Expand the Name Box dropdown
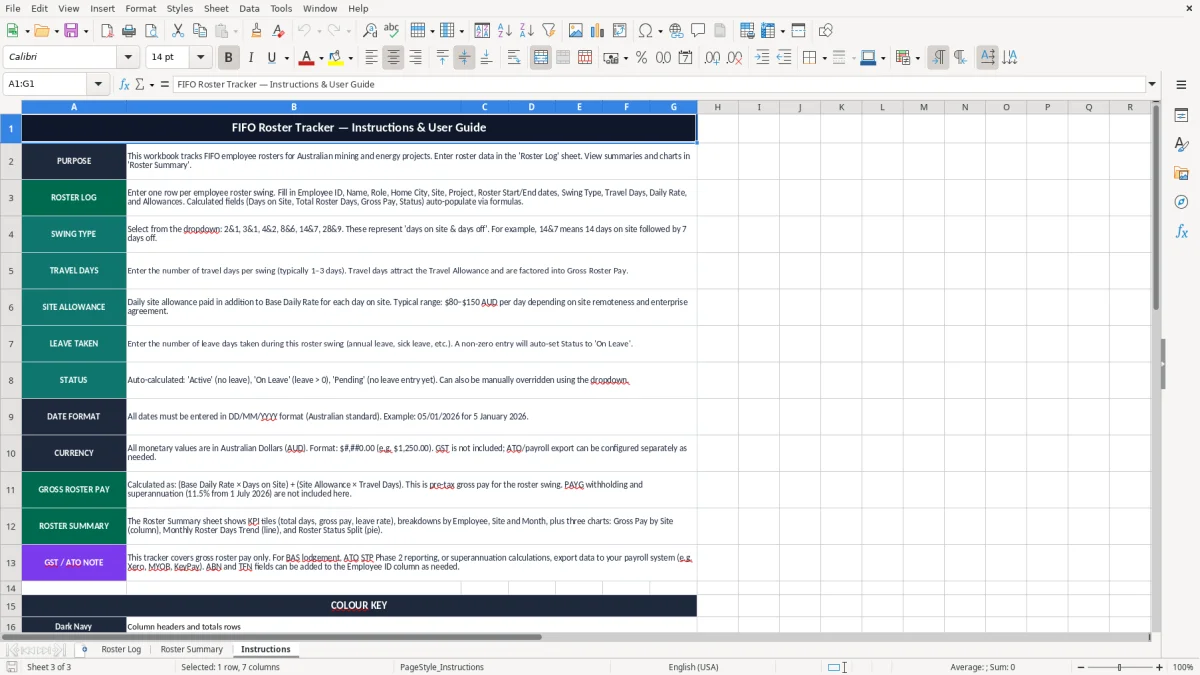This screenshot has height=675, width=1200. [98, 84]
